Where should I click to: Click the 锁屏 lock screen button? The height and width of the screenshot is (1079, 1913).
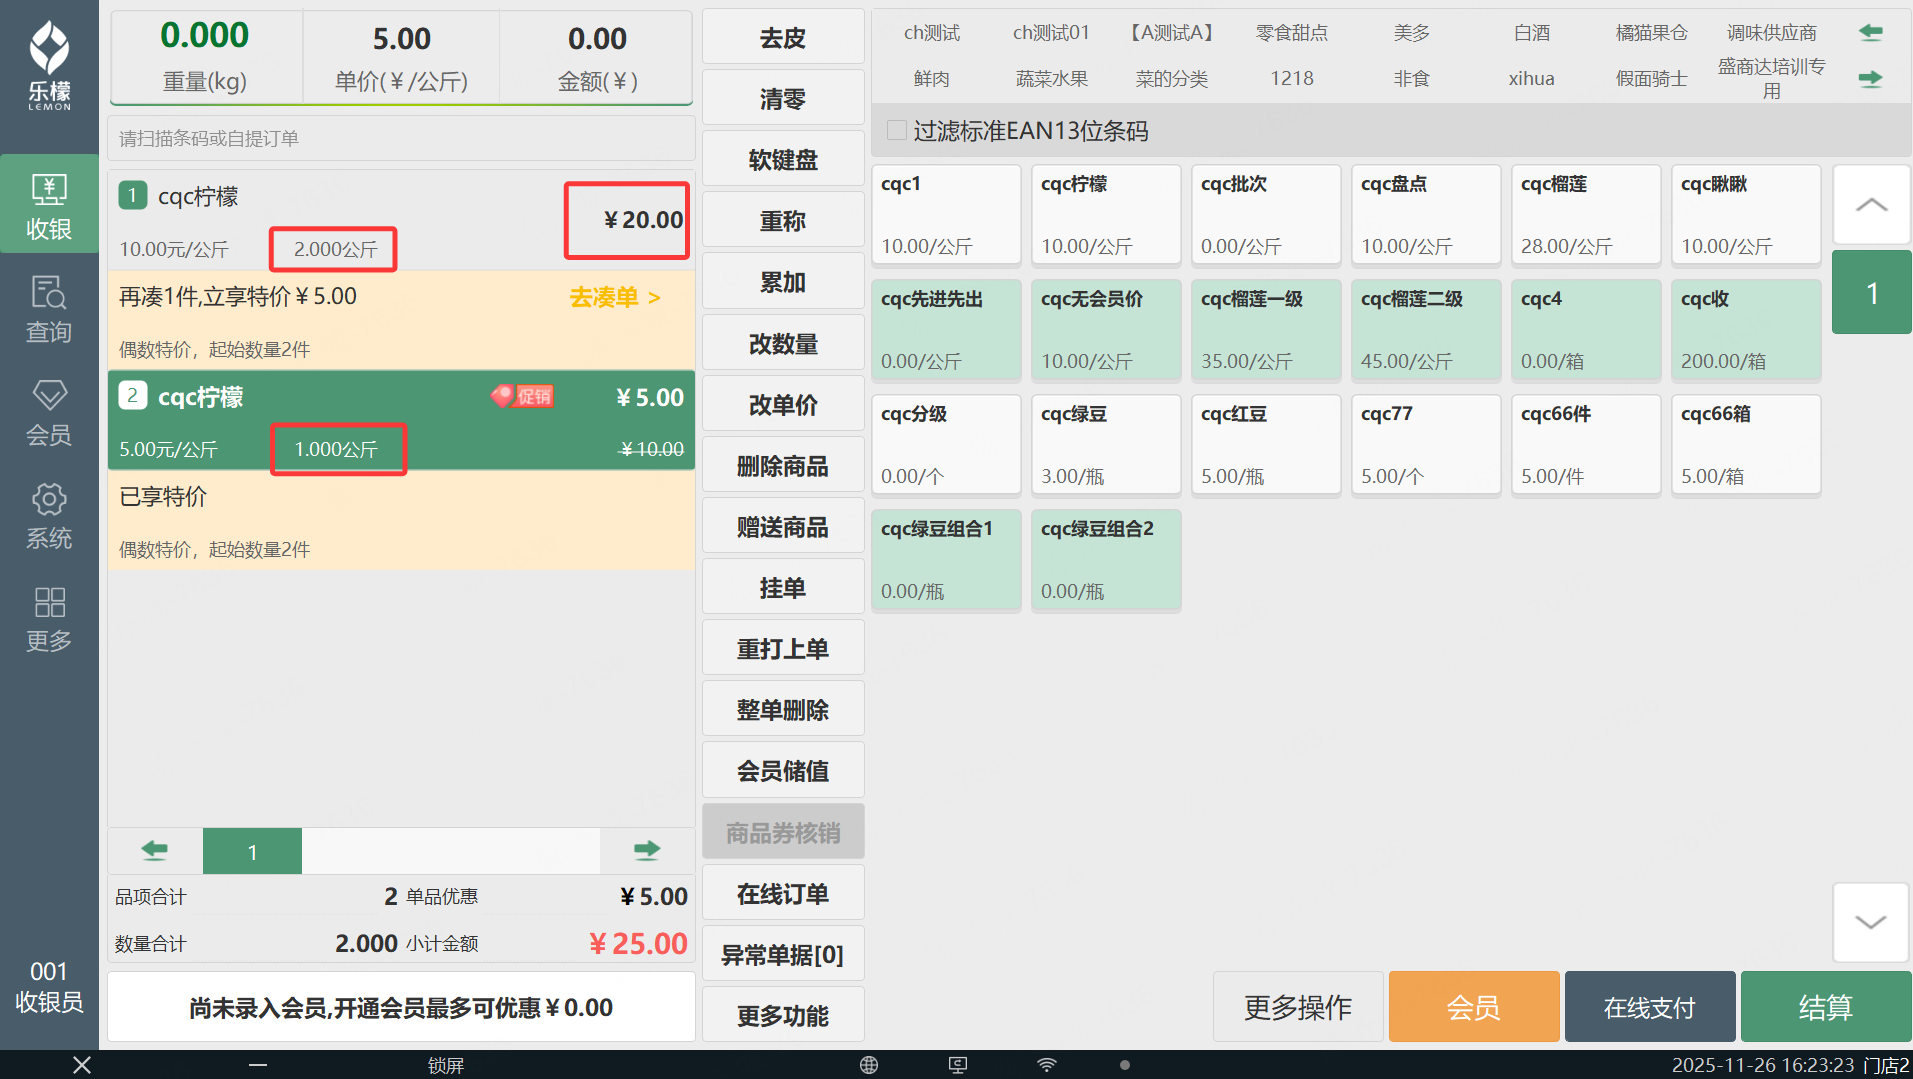click(x=446, y=1065)
